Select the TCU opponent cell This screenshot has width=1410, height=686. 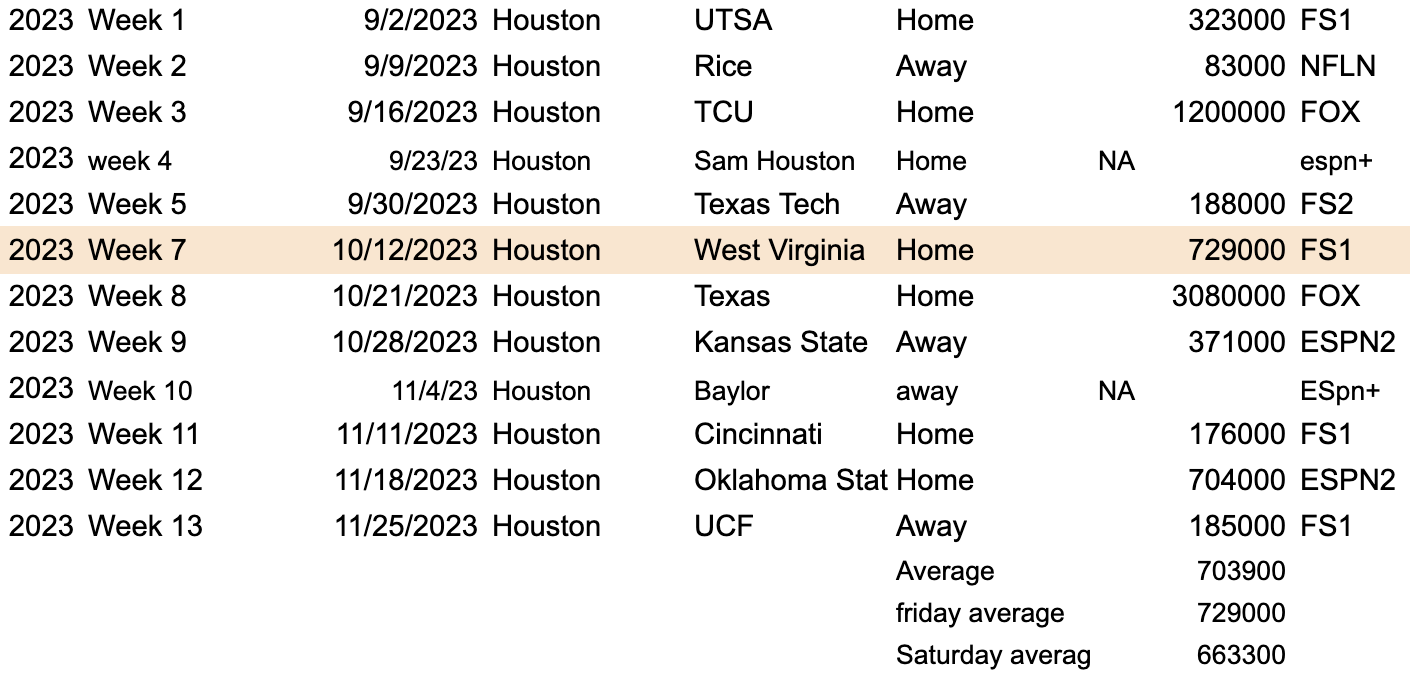click(x=723, y=112)
